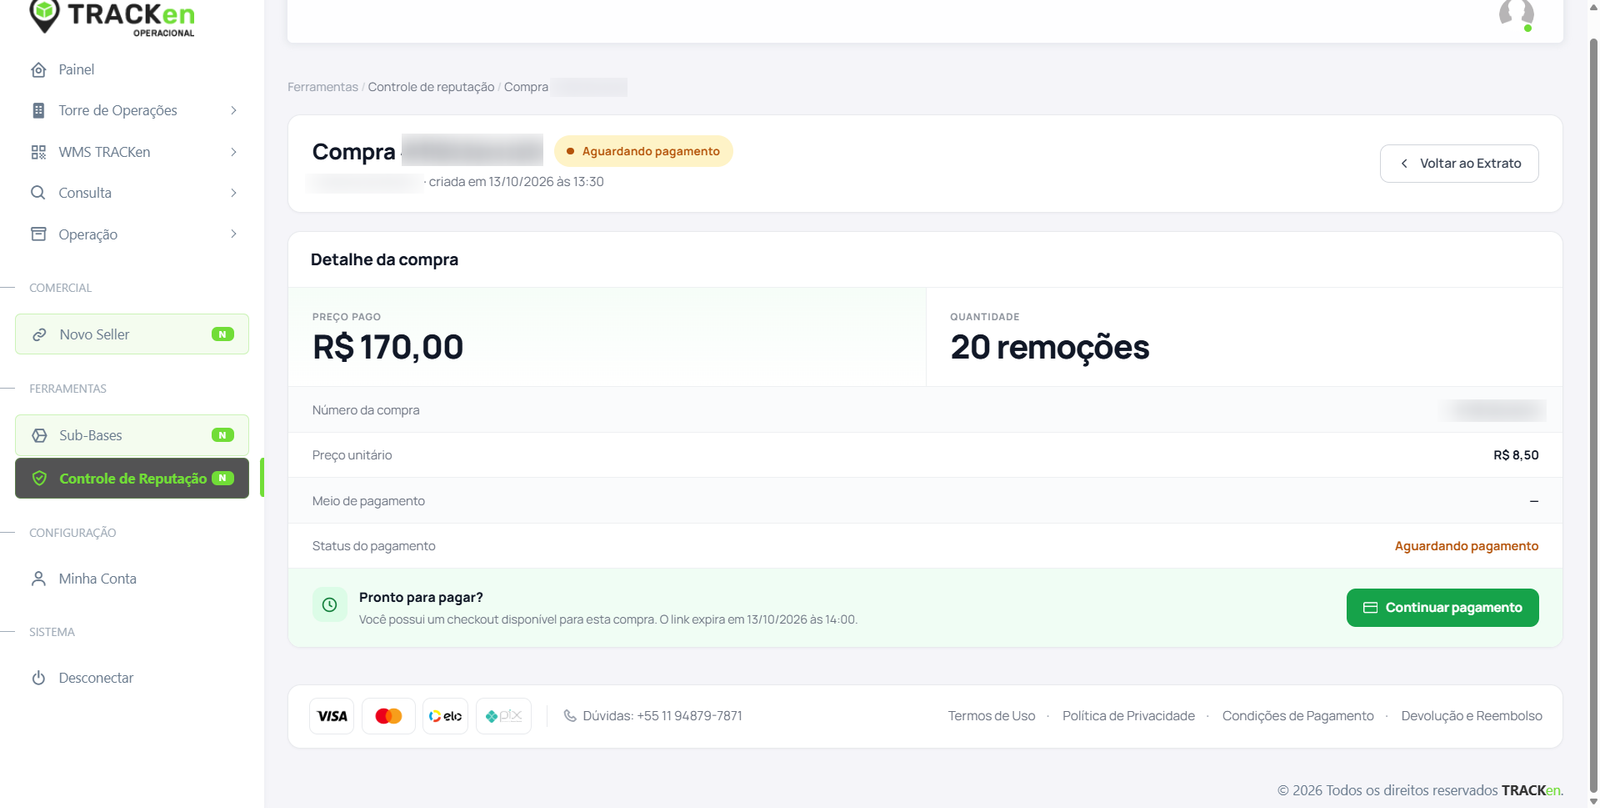Open Sub-Bases menu item
The width and height of the screenshot is (1600, 808).
click(x=132, y=436)
